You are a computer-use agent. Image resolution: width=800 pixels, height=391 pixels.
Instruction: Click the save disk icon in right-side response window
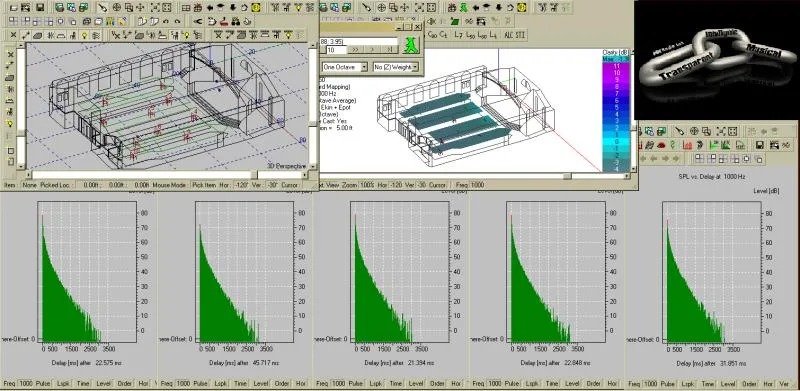[760, 145]
